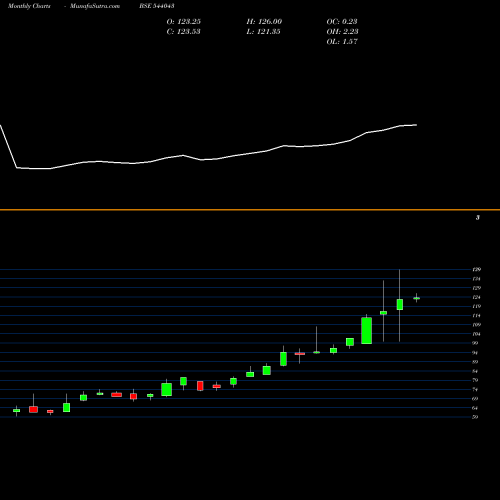Click the "134" price axis label
Viewport: 500px width, 500px height.
476,279
